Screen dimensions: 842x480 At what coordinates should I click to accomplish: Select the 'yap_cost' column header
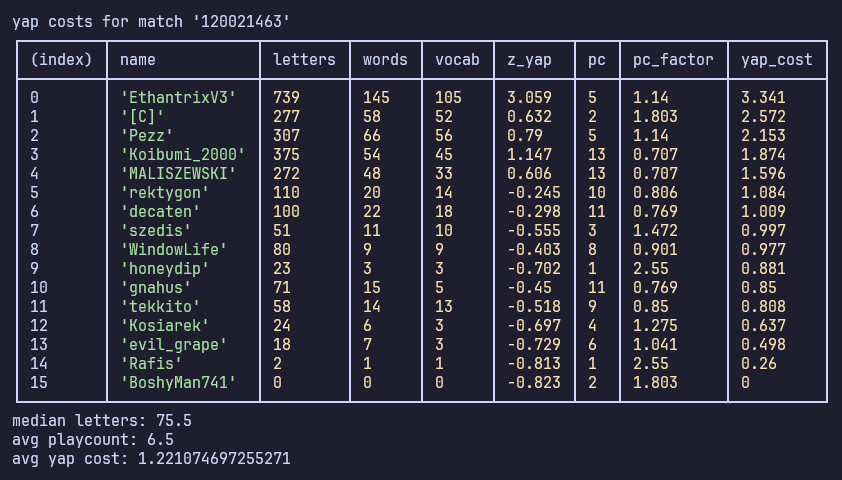coord(776,60)
